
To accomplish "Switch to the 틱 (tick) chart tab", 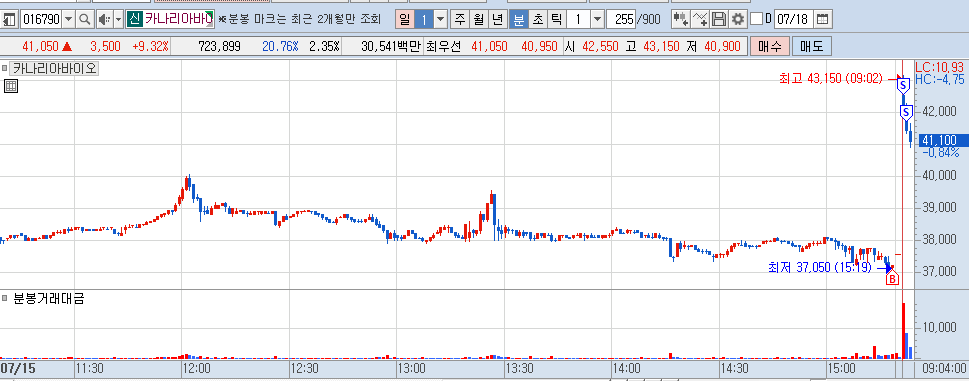I will pyautogui.click(x=556, y=20).
